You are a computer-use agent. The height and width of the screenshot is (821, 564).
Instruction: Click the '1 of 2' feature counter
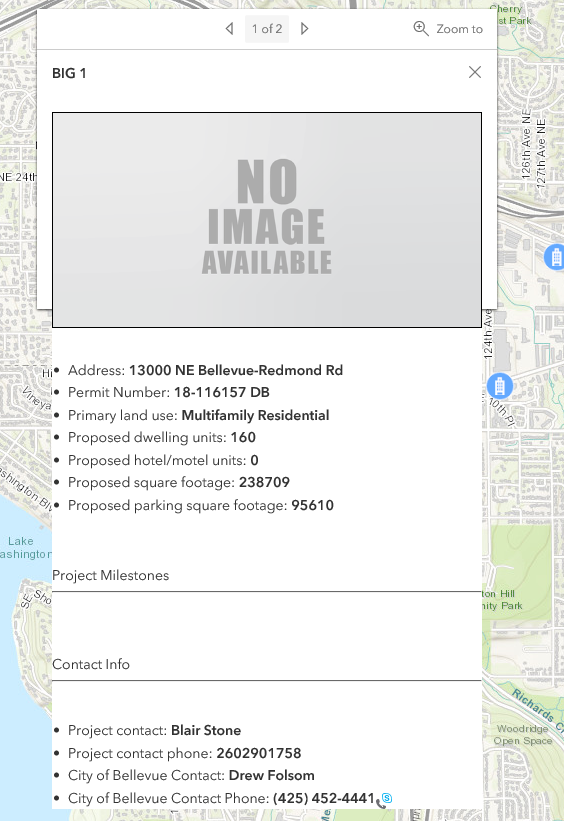coord(267,29)
